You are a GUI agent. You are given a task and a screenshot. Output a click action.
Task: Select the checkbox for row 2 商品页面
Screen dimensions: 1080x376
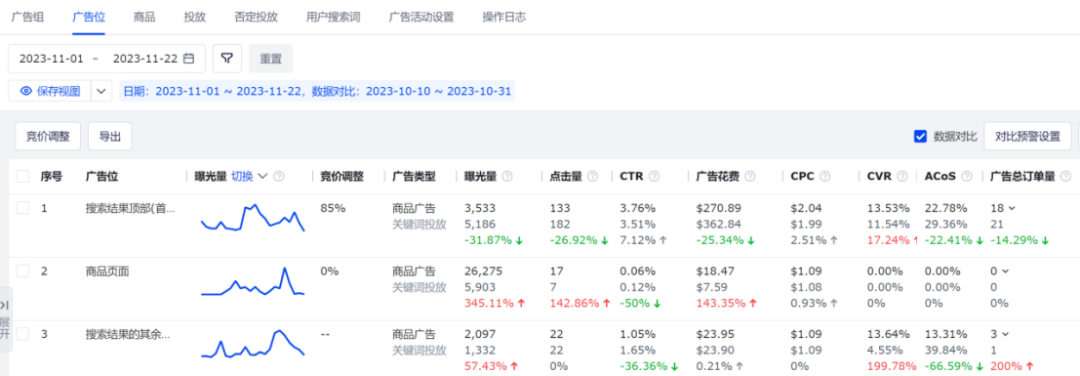coord(23,271)
